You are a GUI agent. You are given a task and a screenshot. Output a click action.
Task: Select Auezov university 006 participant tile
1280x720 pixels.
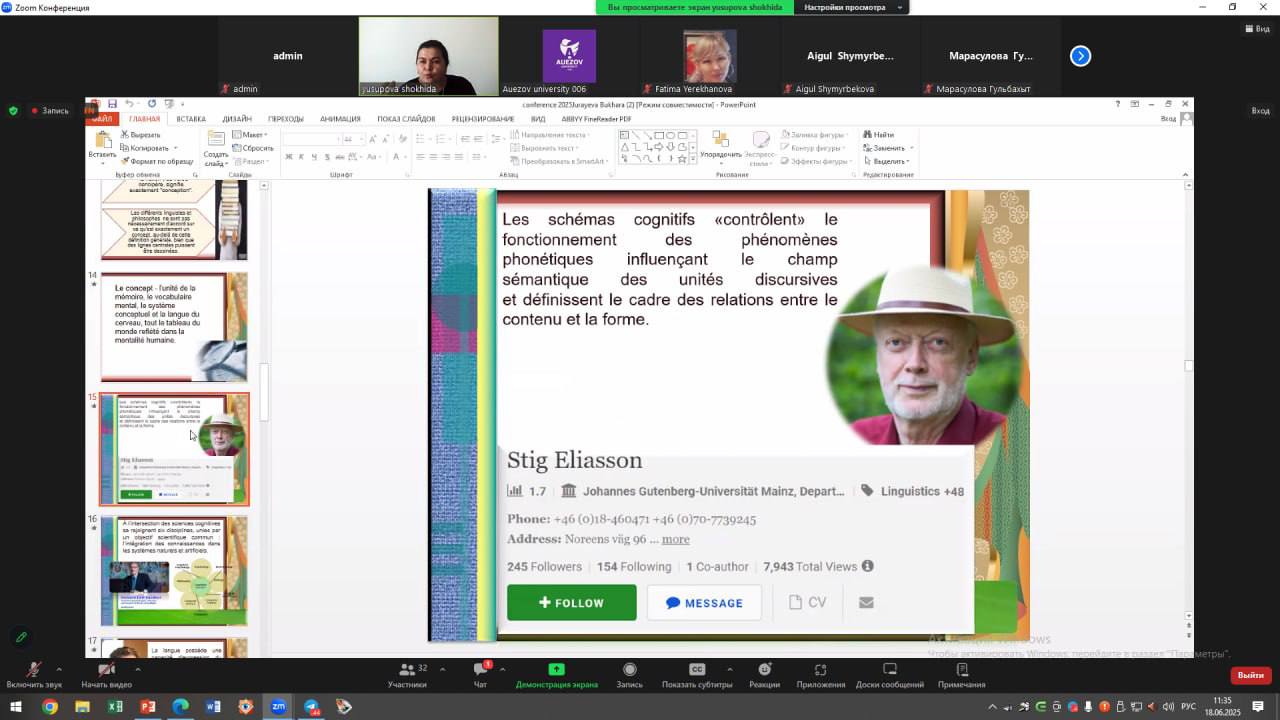(569, 56)
